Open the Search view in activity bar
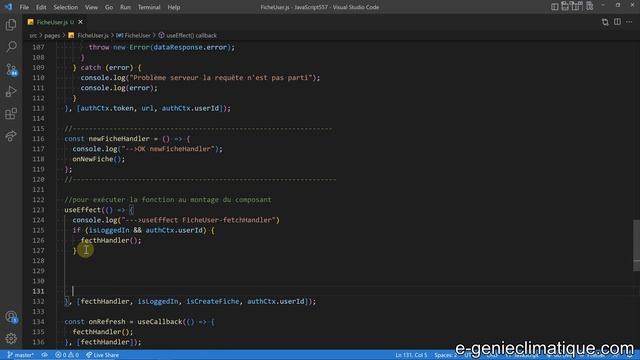The width and height of the screenshot is (640, 360). coord(11,47)
